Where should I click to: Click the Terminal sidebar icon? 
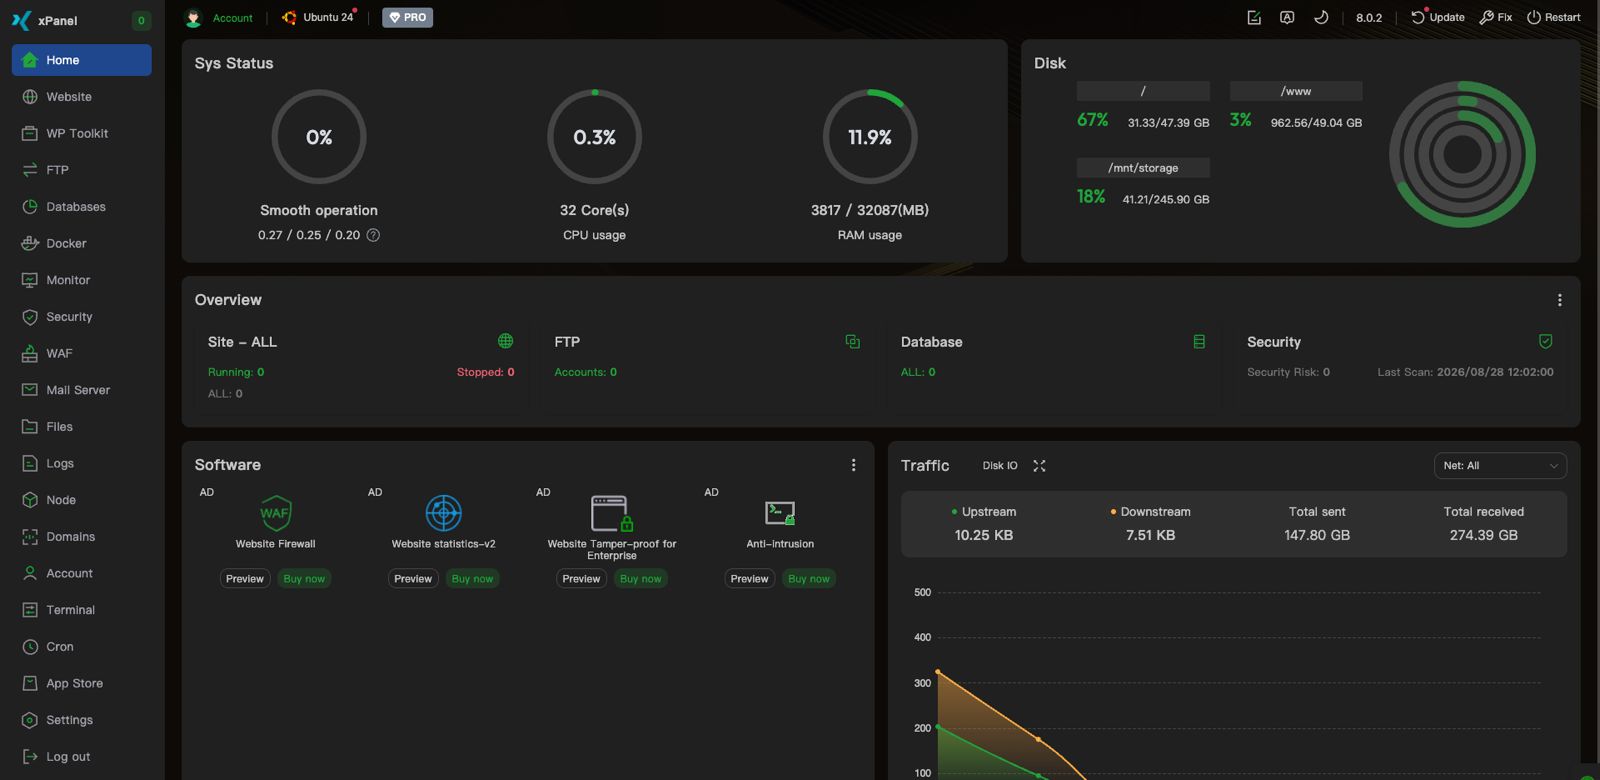pos(30,610)
